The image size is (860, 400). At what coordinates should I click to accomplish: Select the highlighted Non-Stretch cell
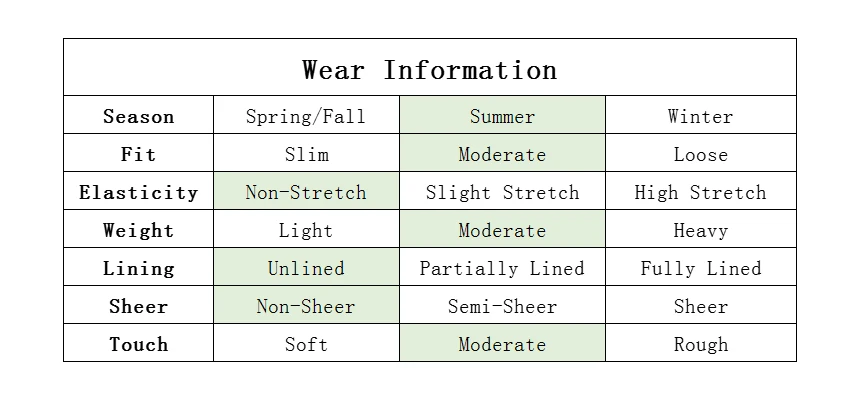pyautogui.click(x=306, y=190)
